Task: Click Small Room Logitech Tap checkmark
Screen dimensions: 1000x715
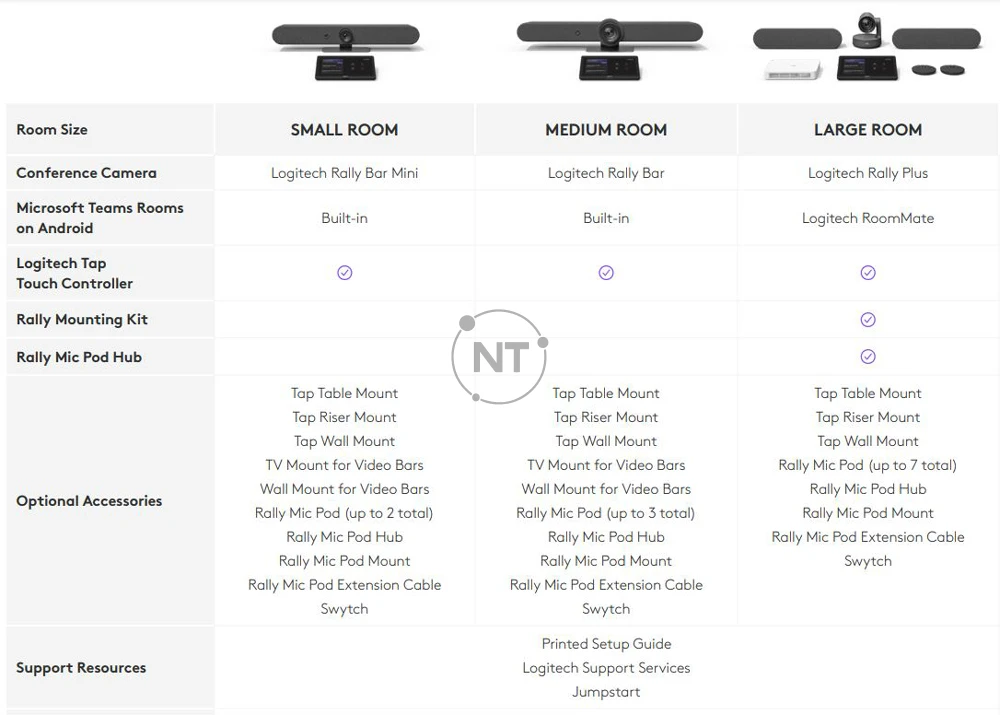Action: tap(345, 273)
